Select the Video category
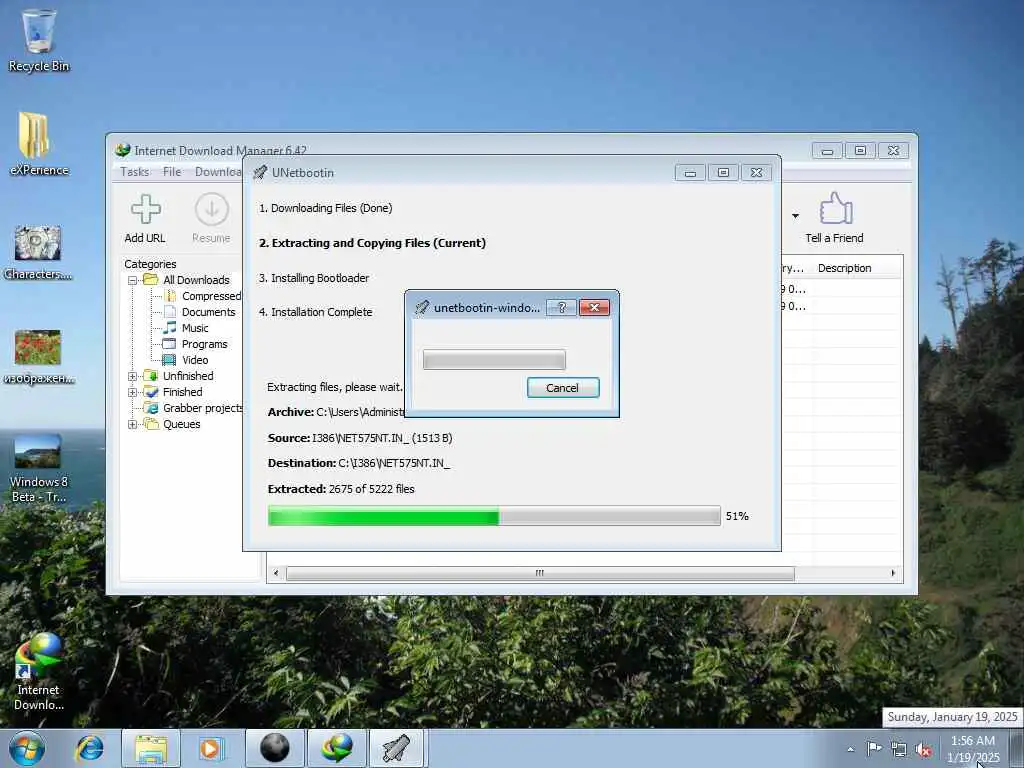The height and width of the screenshot is (768, 1024). [x=195, y=360]
